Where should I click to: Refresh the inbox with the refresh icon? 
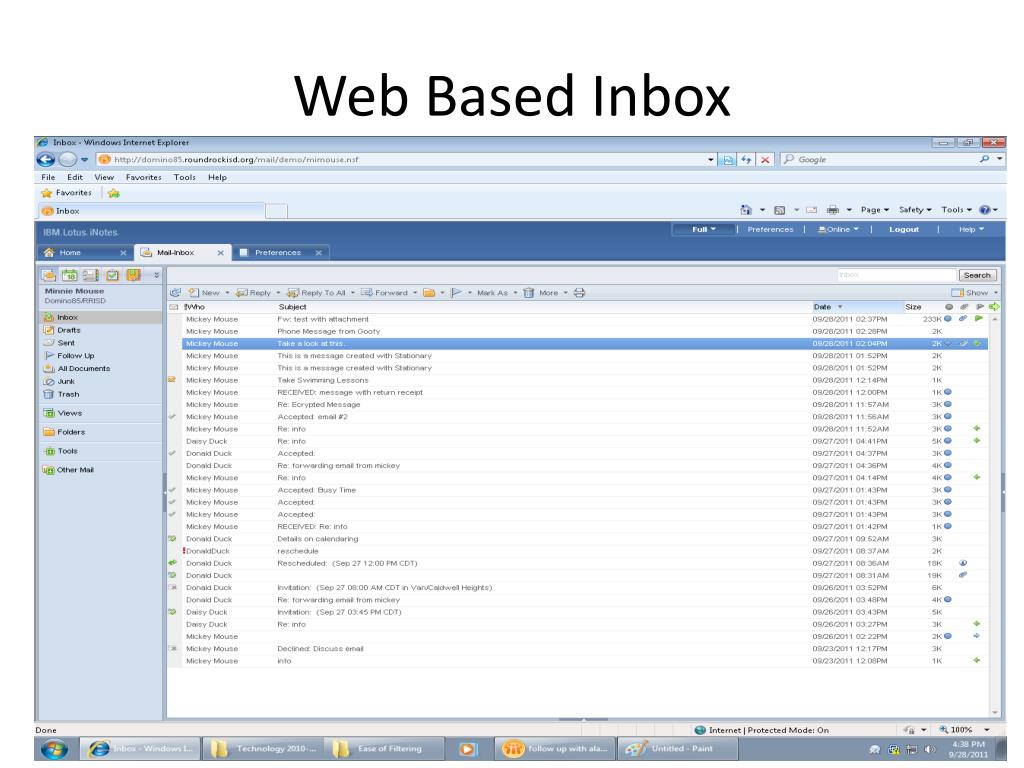tap(175, 293)
